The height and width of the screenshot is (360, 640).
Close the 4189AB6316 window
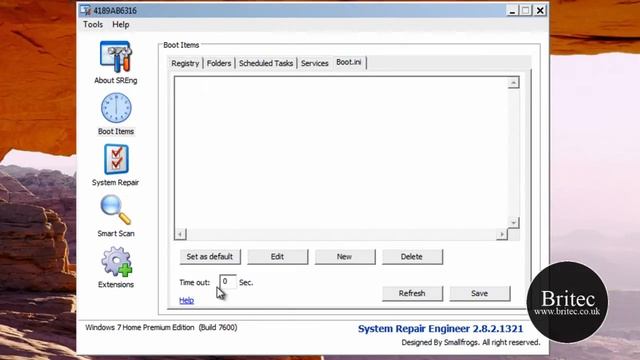click(x=540, y=10)
